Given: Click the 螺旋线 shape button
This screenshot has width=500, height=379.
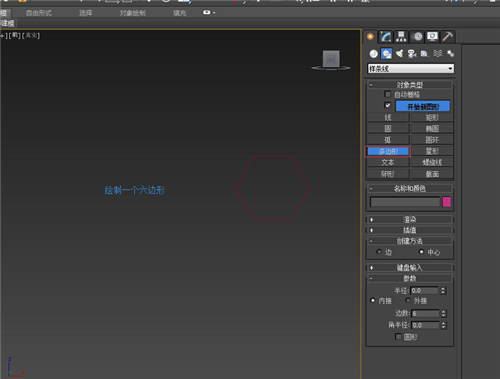Looking at the screenshot, I should pyautogui.click(x=432, y=163).
